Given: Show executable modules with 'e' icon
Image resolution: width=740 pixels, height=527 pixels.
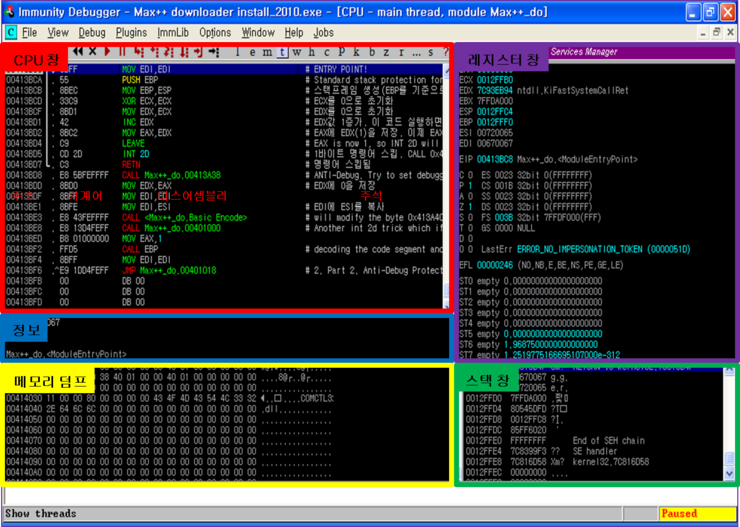Looking at the screenshot, I should tap(254, 52).
